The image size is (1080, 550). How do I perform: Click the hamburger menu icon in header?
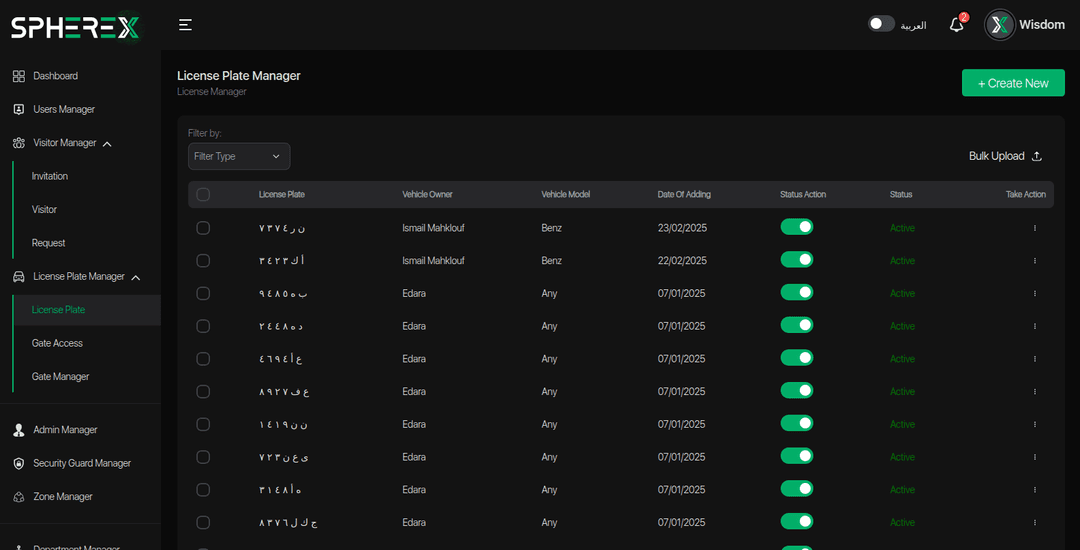(x=185, y=25)
